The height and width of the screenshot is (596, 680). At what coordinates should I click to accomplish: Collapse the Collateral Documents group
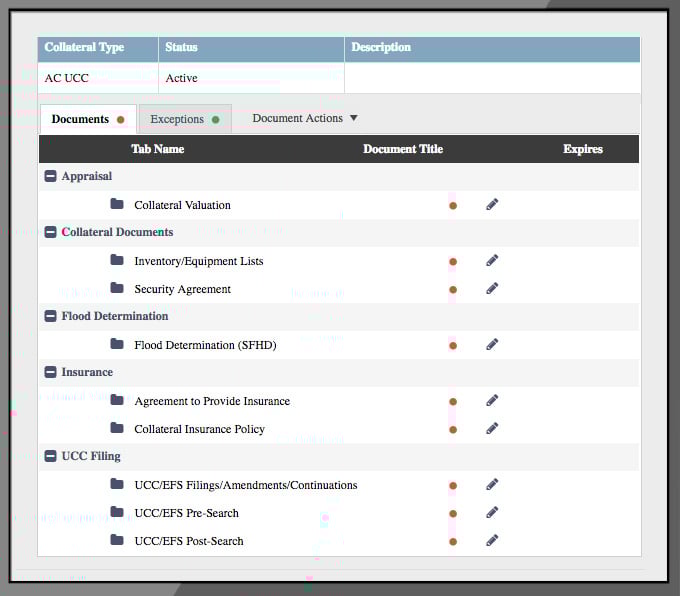[x=51, y=232]
